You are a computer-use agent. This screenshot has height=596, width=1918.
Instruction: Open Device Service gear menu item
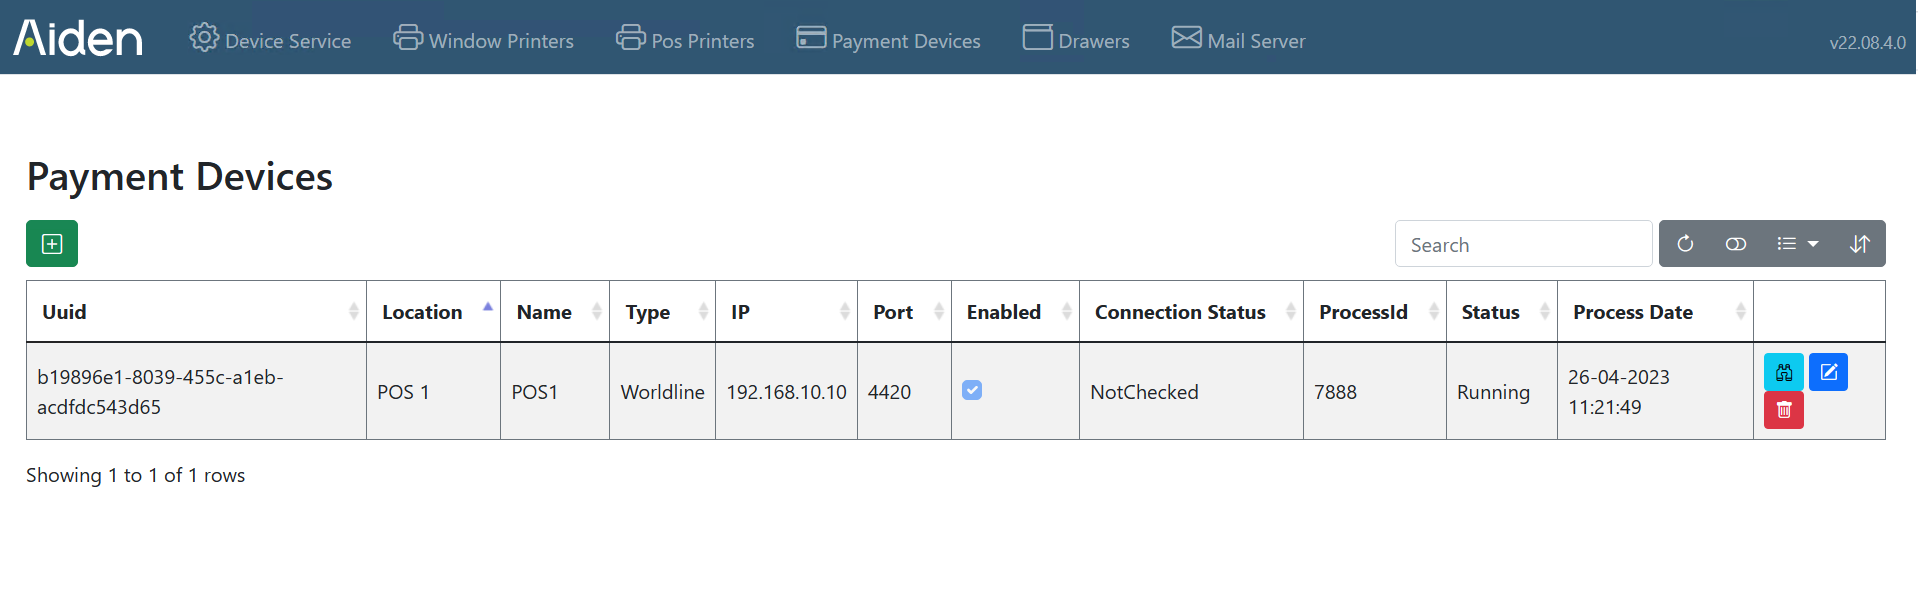coord(270,39)
